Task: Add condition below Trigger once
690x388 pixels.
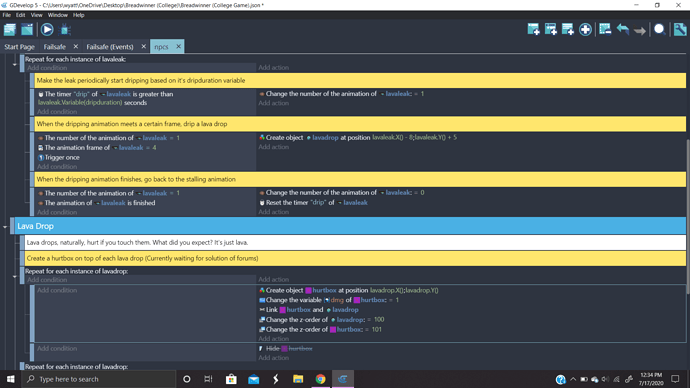Action: (57, 167)
